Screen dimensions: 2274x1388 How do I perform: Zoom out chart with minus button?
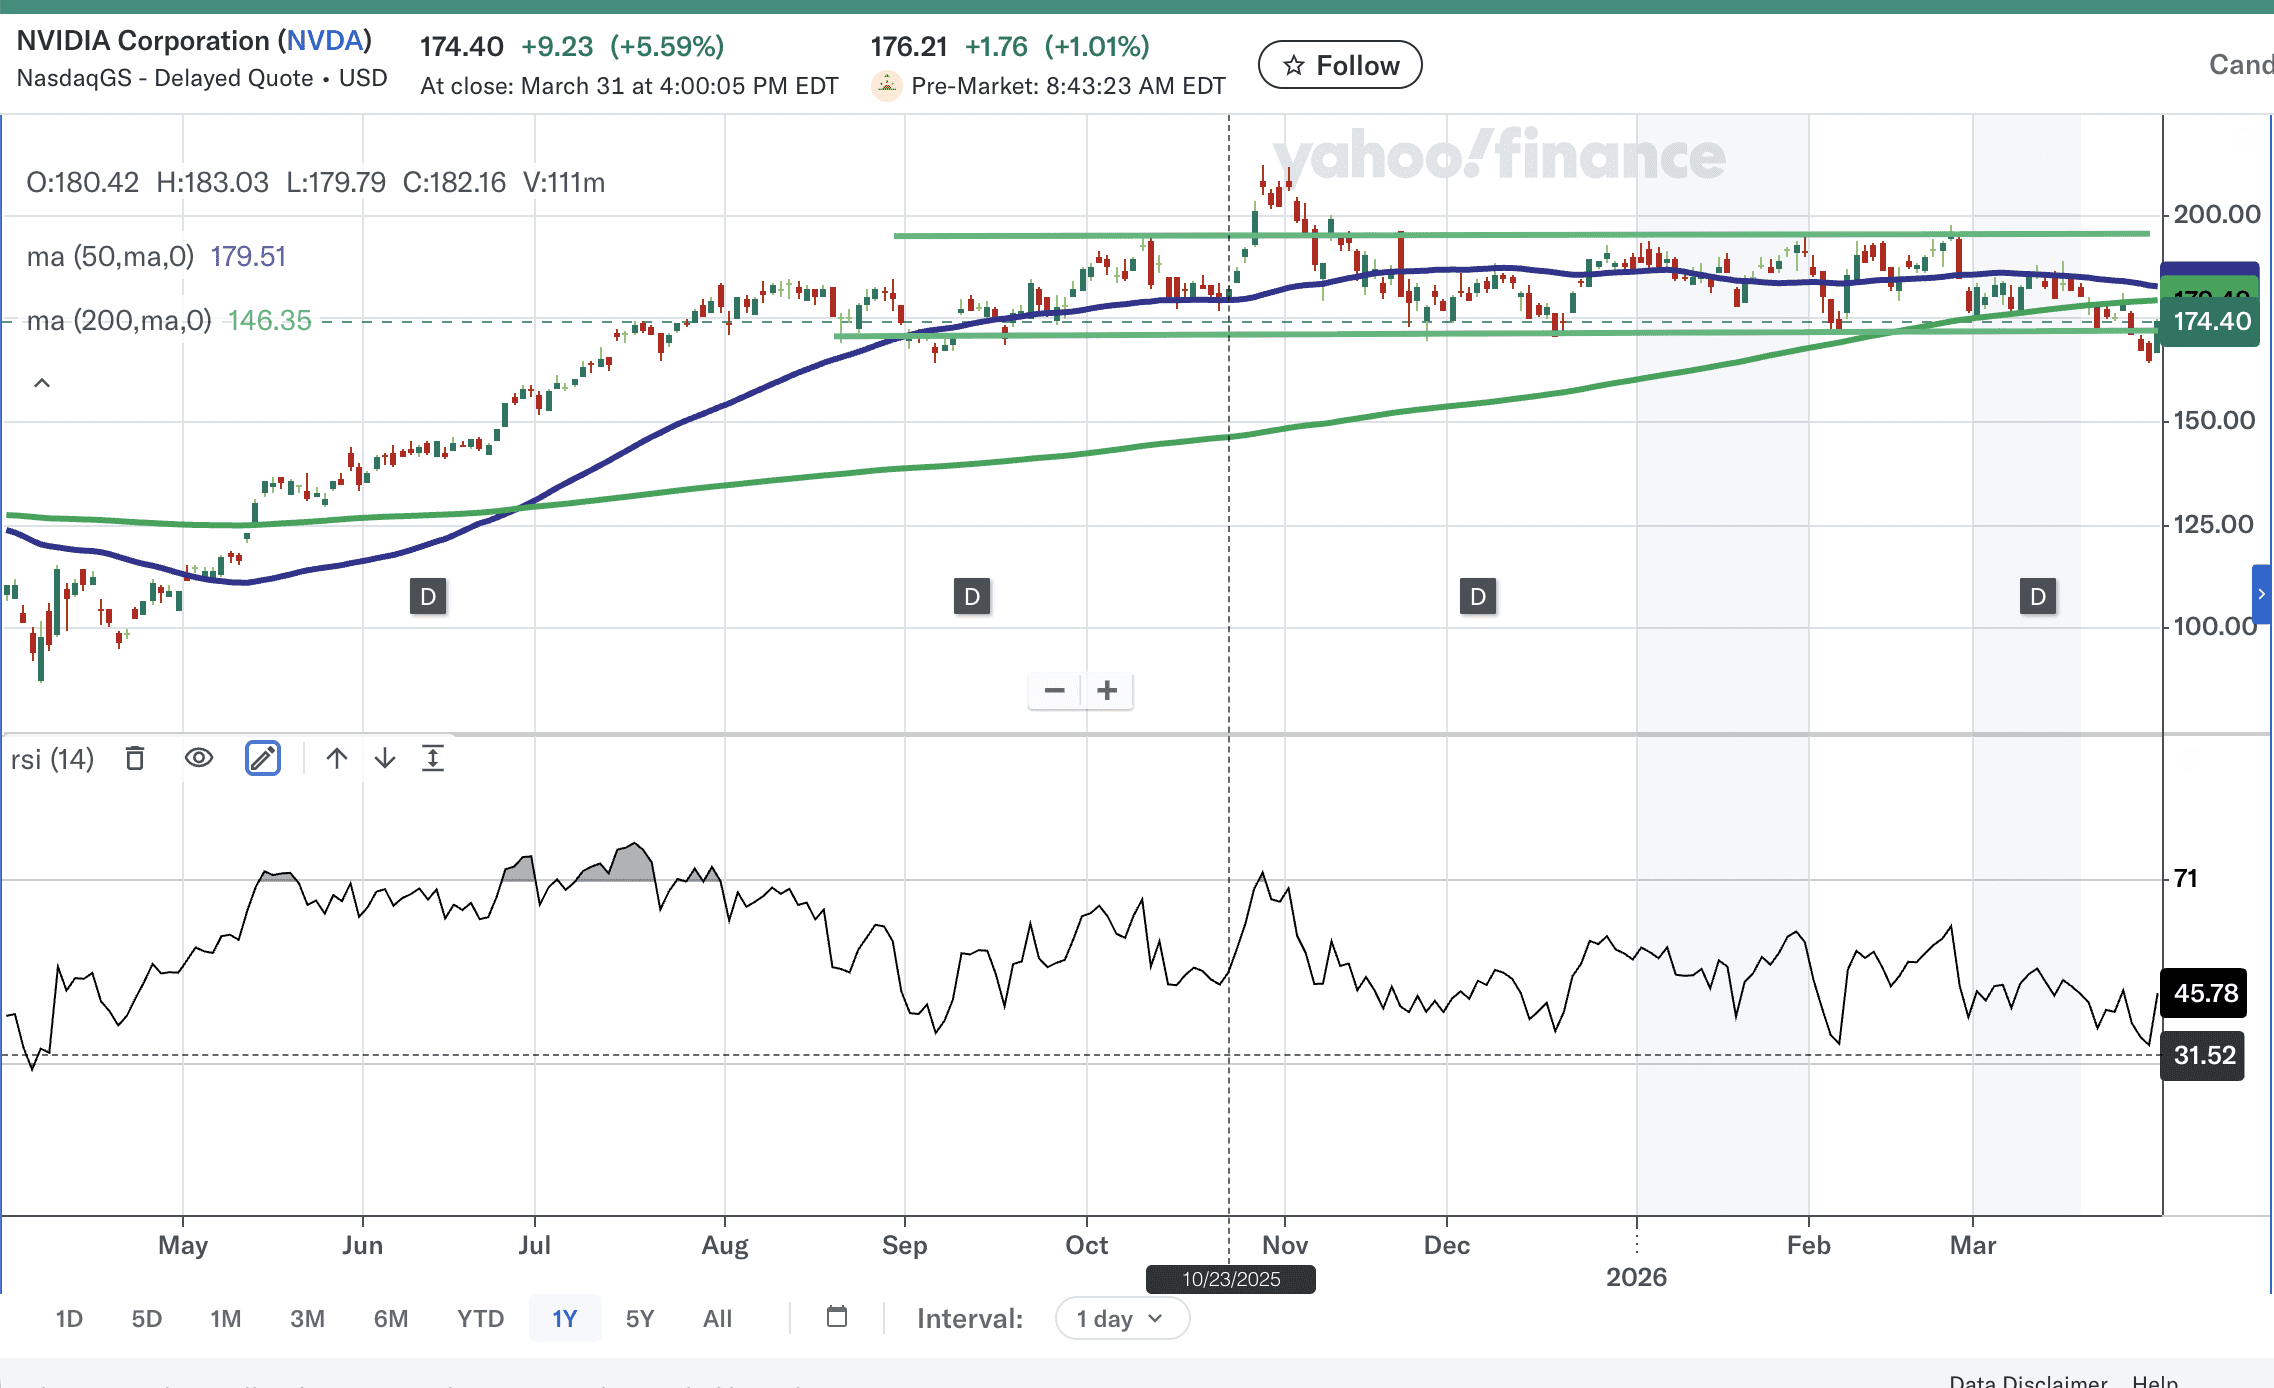1054,691
